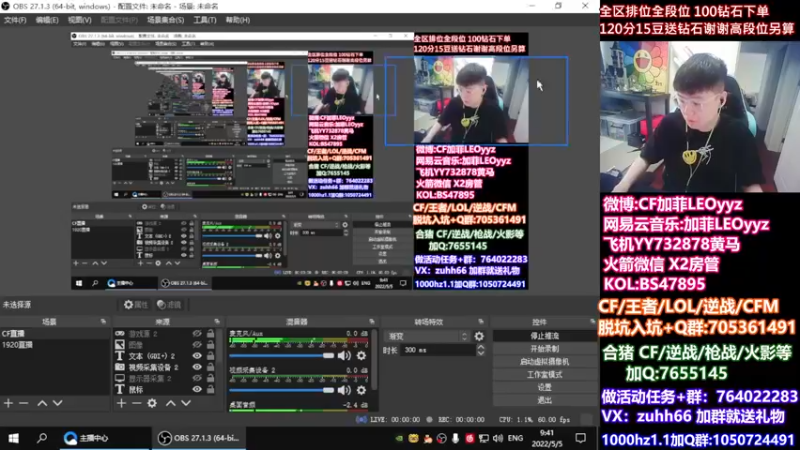Pop out the 控件 dock panel
800x450 pixels.
pos(592,321)
